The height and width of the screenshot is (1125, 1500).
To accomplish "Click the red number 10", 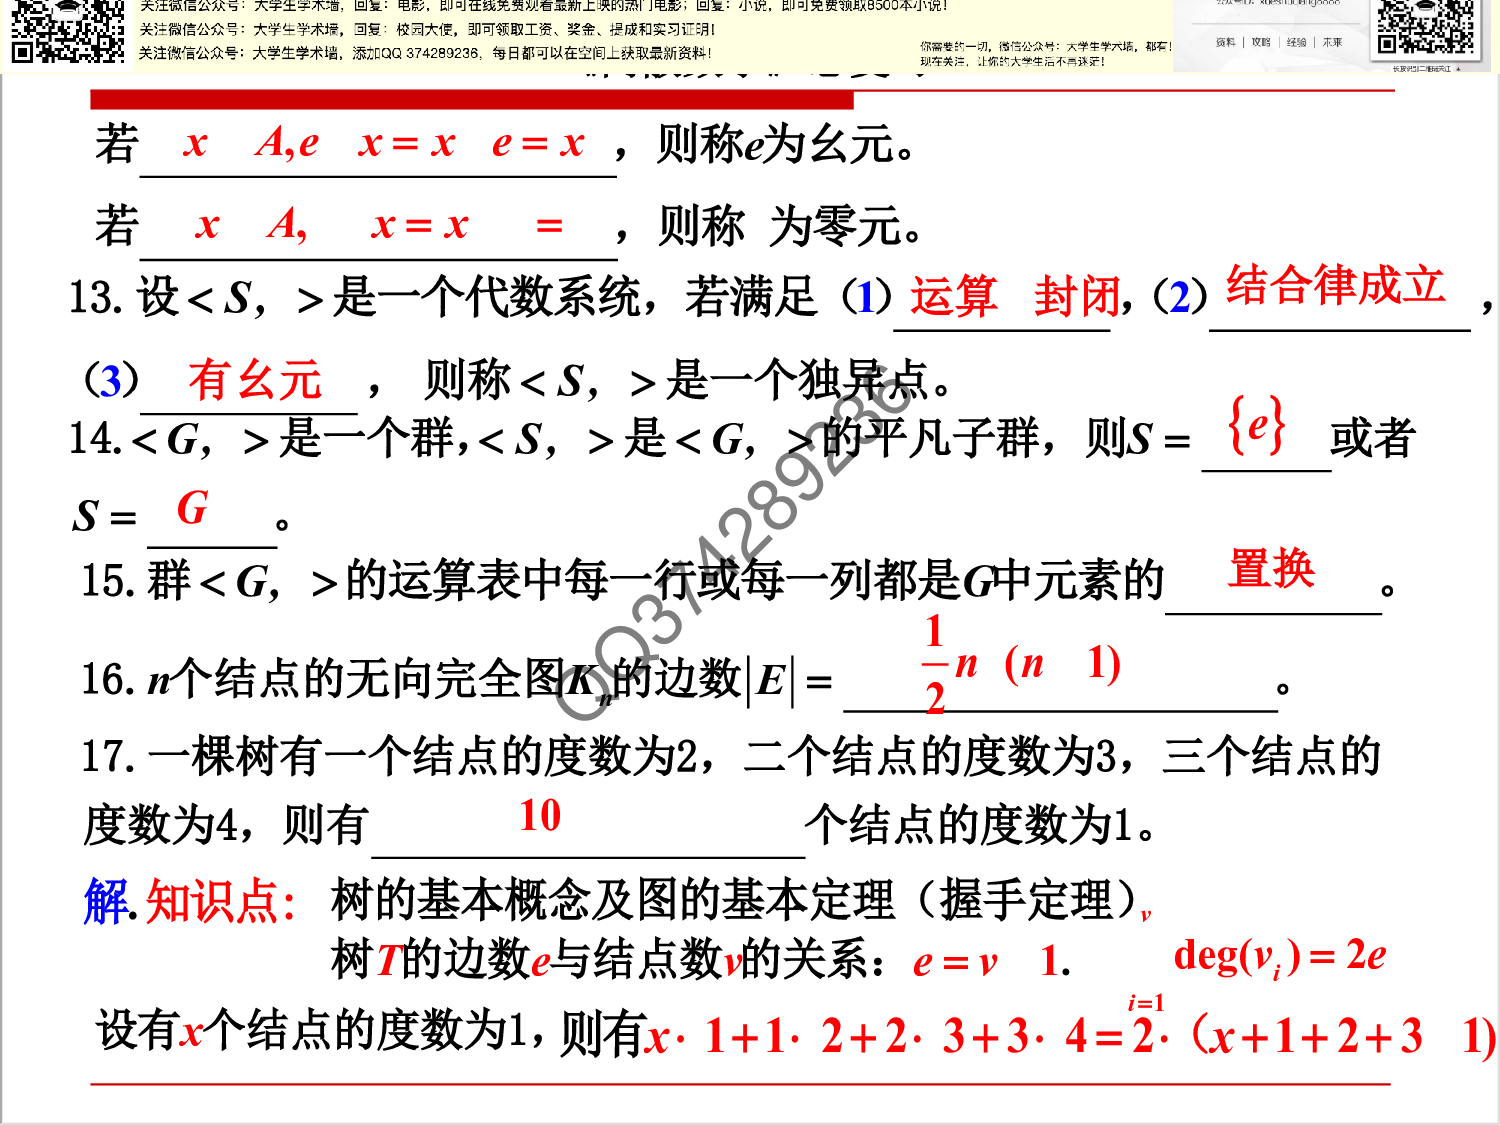I will (x=540, y=815).
